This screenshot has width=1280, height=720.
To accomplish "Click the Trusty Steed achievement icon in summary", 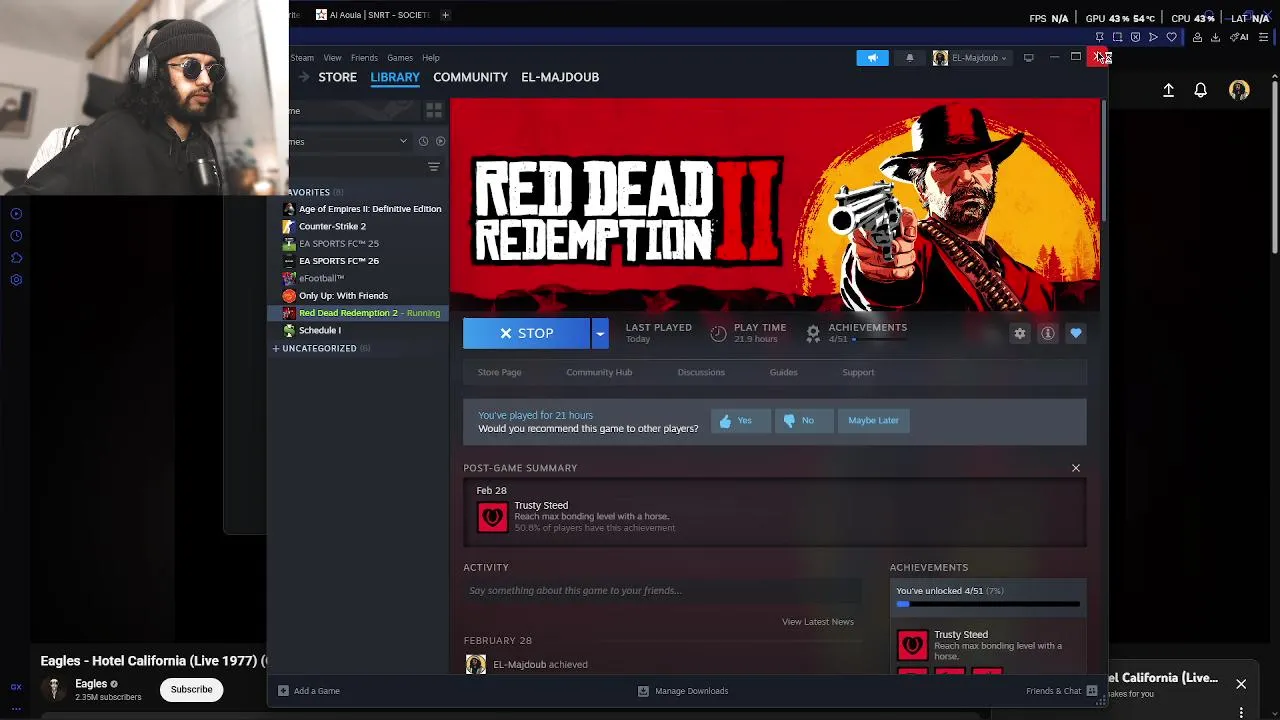I will [x=492, y=516].
